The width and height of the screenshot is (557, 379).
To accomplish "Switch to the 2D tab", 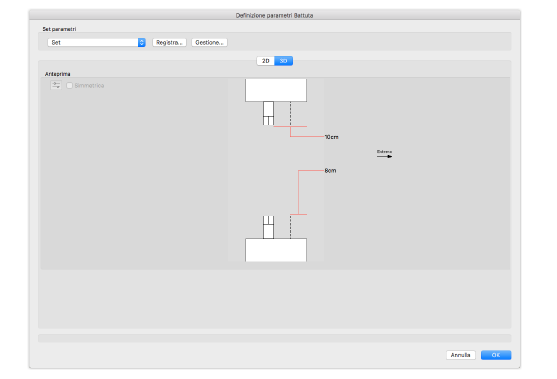I will (x=265, y=61).
